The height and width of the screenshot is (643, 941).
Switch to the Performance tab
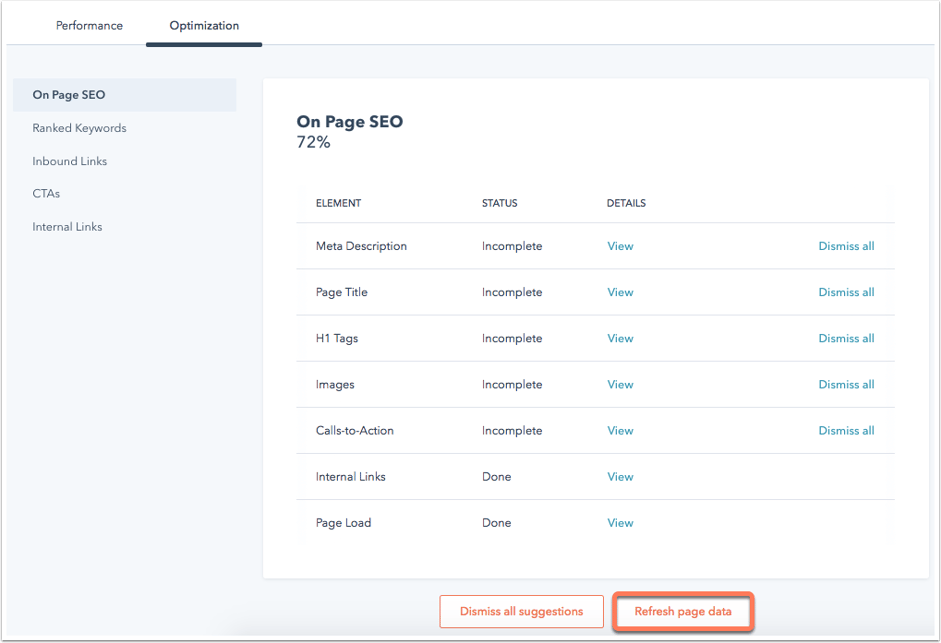[89, 25]
